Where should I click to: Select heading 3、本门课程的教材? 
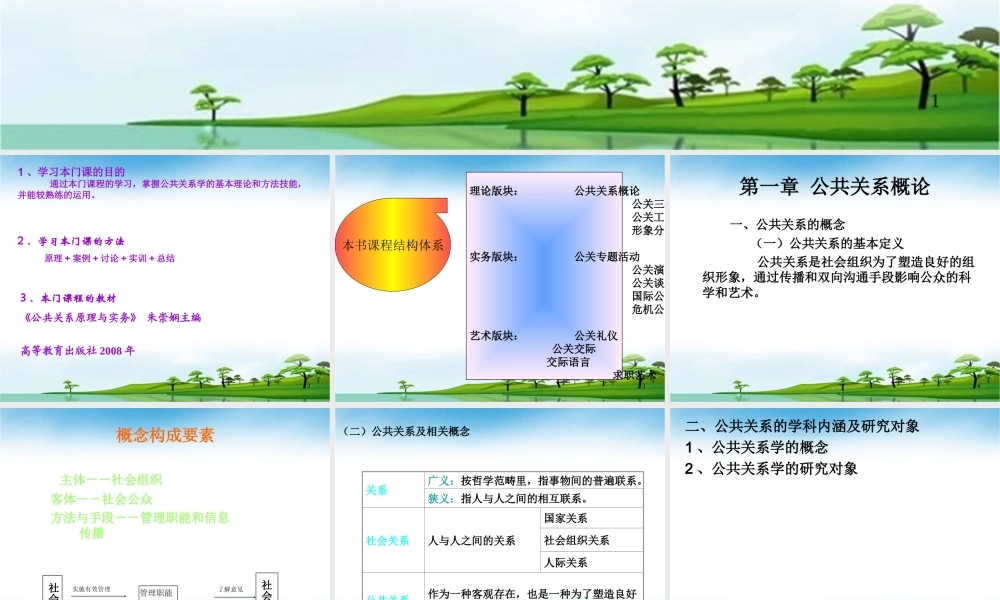tap(68, 298)
